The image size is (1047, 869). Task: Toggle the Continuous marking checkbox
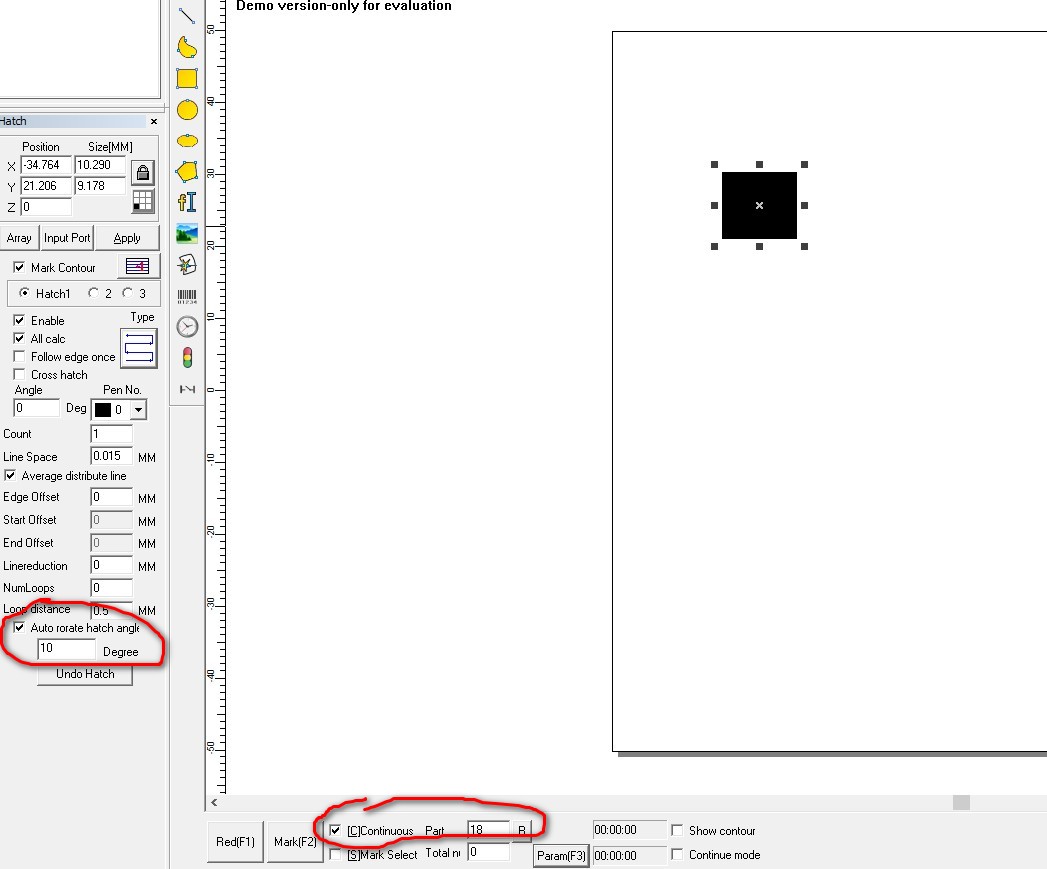(335, 830)
